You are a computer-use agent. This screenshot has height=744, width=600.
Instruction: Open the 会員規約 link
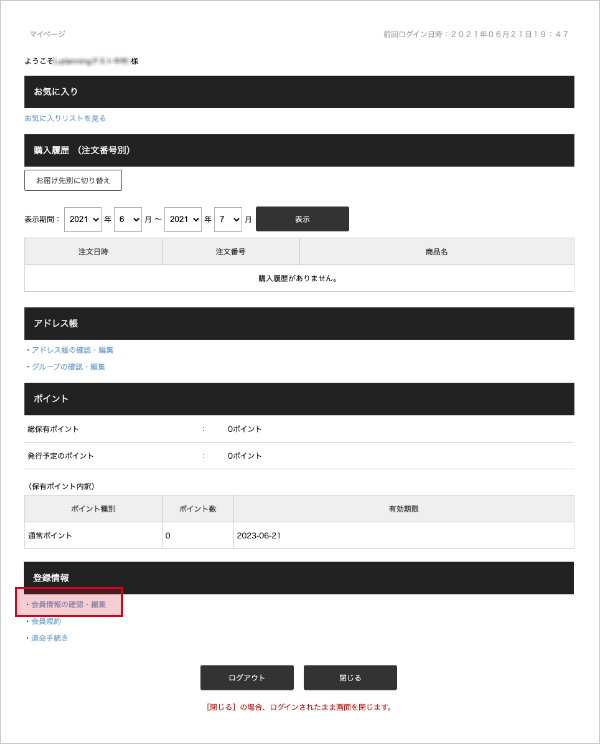point(46,621)
